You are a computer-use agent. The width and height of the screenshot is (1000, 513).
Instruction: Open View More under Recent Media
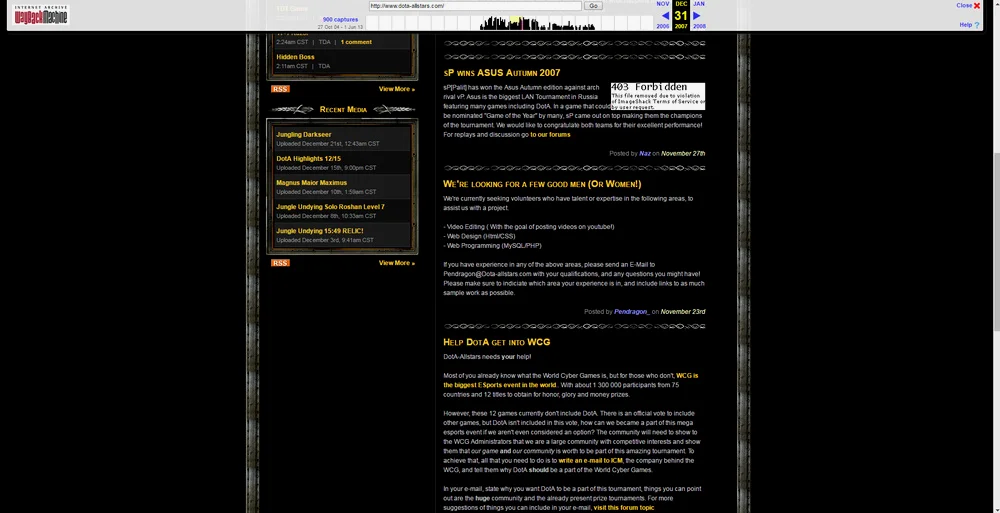[397, 263]
